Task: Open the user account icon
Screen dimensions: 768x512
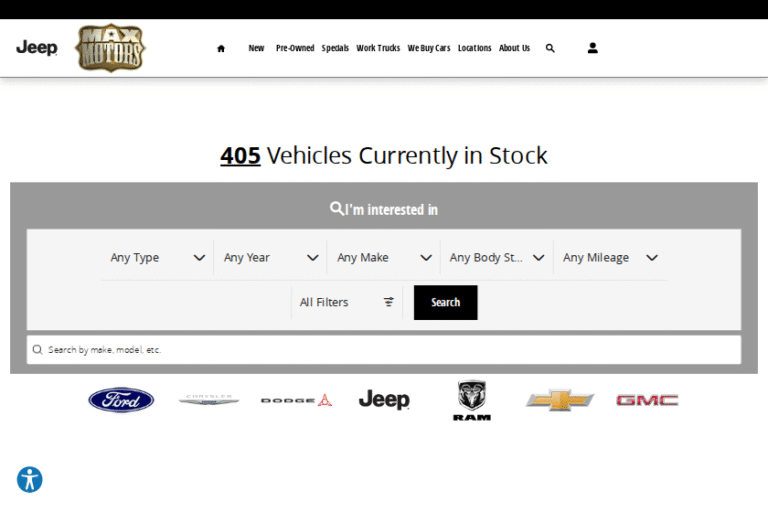Action: 592,48
